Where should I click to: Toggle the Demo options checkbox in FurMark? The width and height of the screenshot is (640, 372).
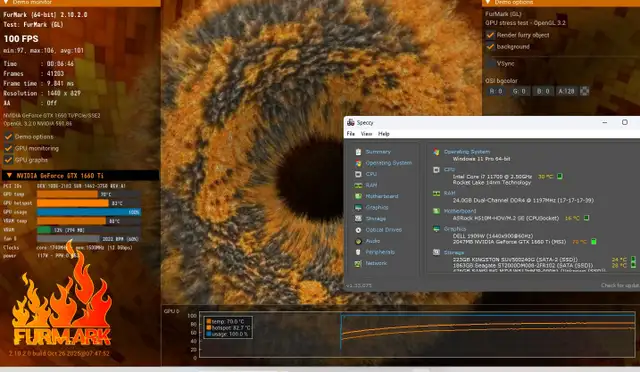tap(8, 137)
